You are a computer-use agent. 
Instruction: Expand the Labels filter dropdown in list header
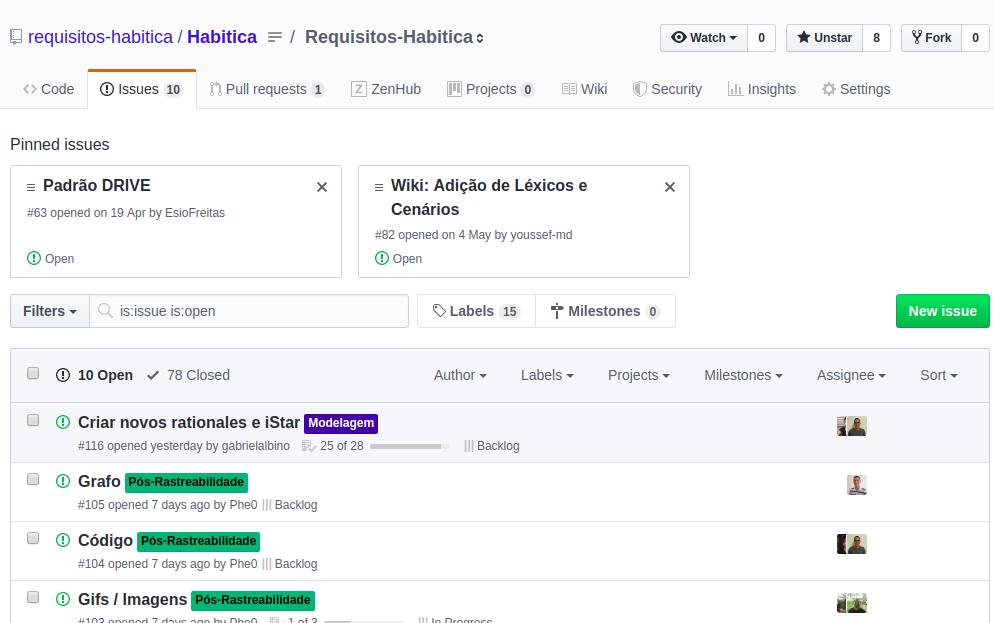[547, 375]
